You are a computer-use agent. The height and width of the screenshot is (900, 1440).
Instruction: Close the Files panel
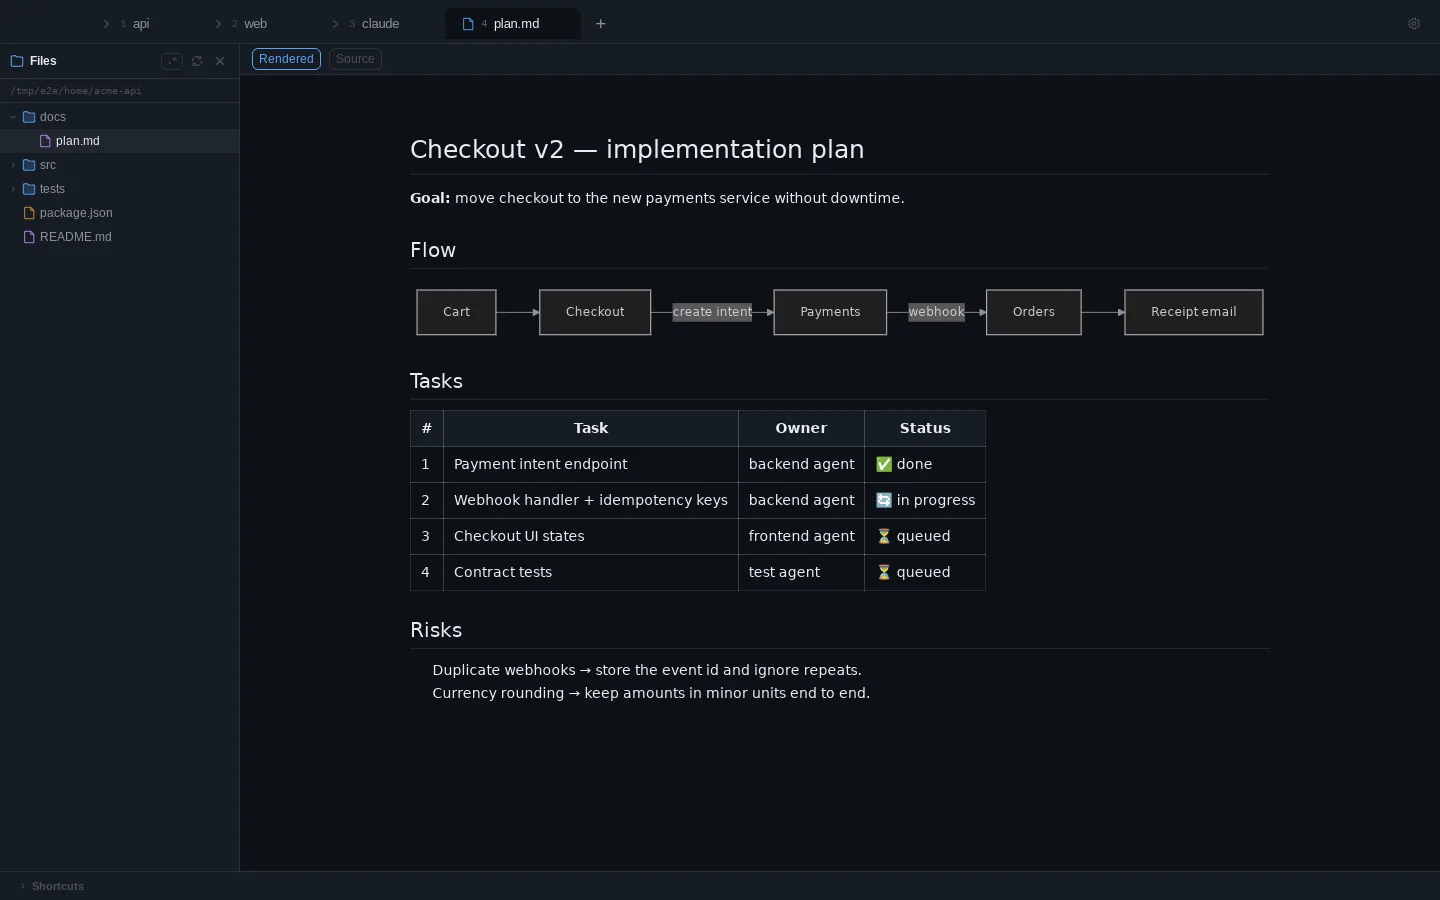click(x=220, y=61)
